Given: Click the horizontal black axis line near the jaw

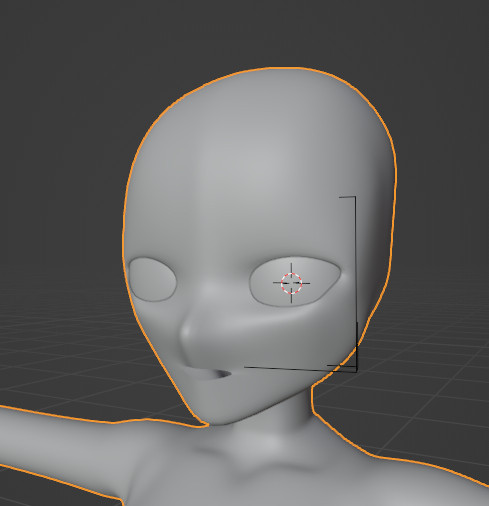Looking at the screenshot, I should click(300, 369).
